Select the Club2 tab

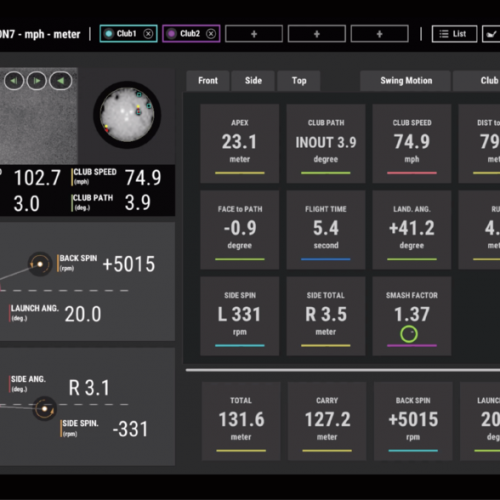coord(191,34)
